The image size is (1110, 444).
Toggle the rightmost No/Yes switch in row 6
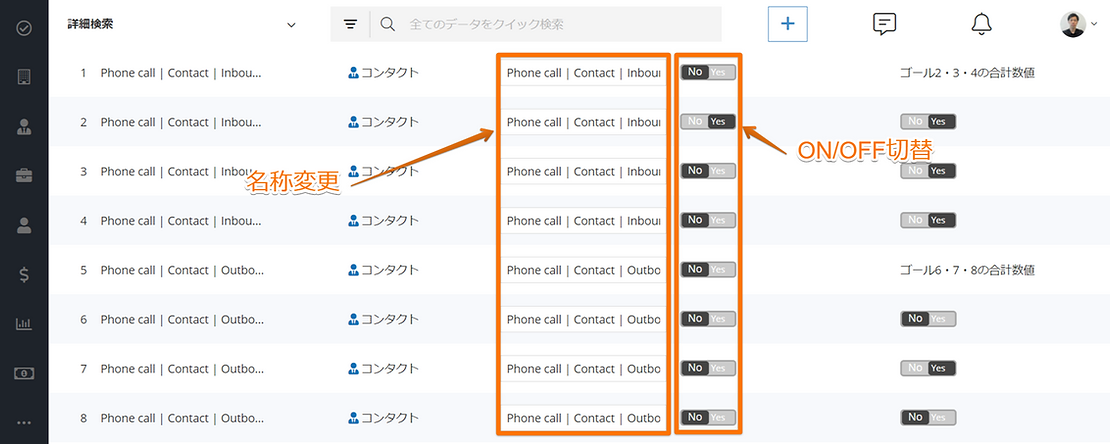click(928, 319)
